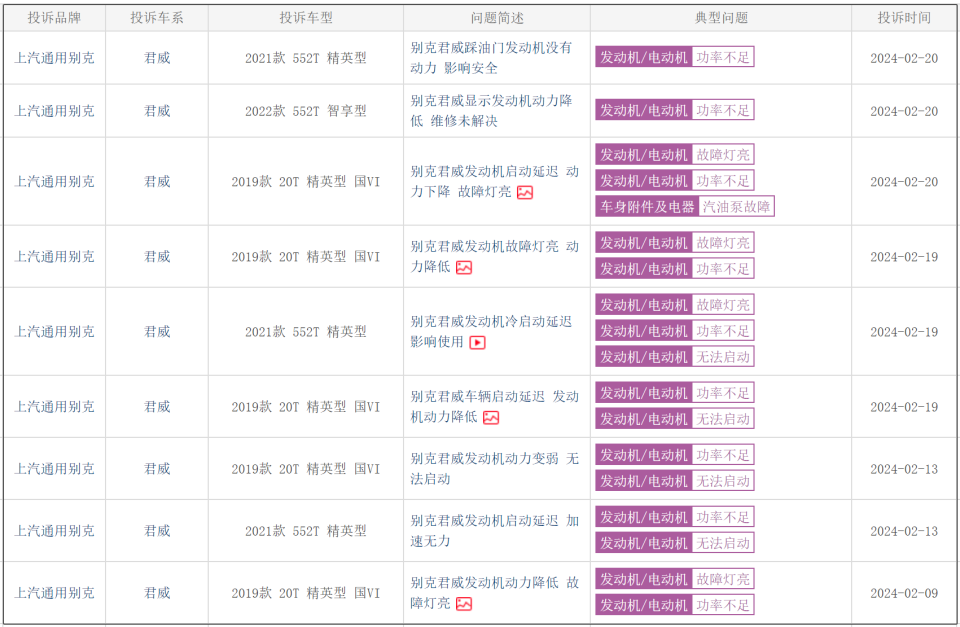Select 2019款 20T 精英型 国VI in the 2024-02-09 row
The width and height of the screenshot is (960, 627).
coord(306,593)
